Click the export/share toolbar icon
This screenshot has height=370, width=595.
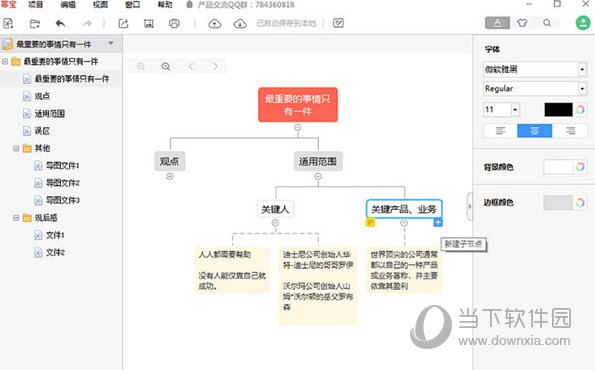click(123, 24)
